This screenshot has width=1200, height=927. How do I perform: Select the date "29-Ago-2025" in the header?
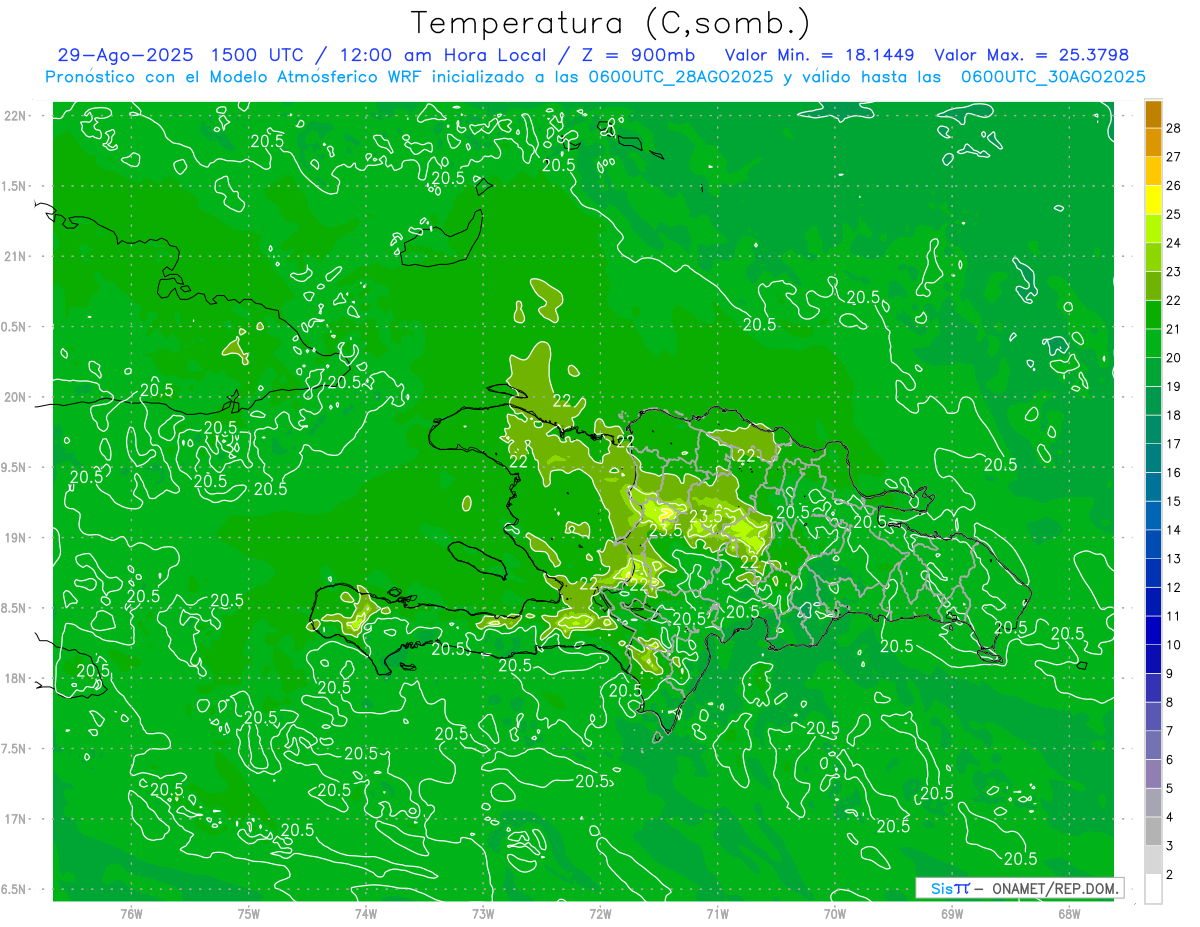click(x=125, y=55)
